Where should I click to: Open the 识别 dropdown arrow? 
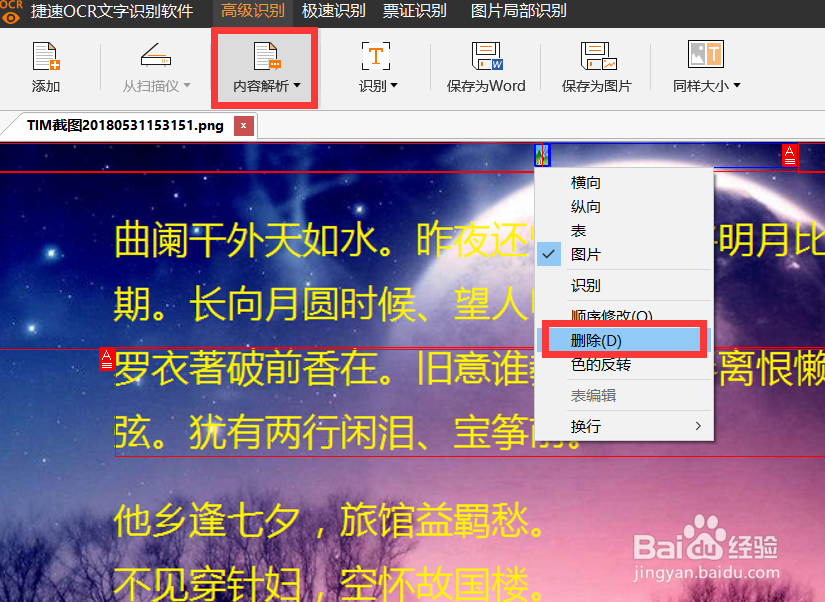(393, 85)
